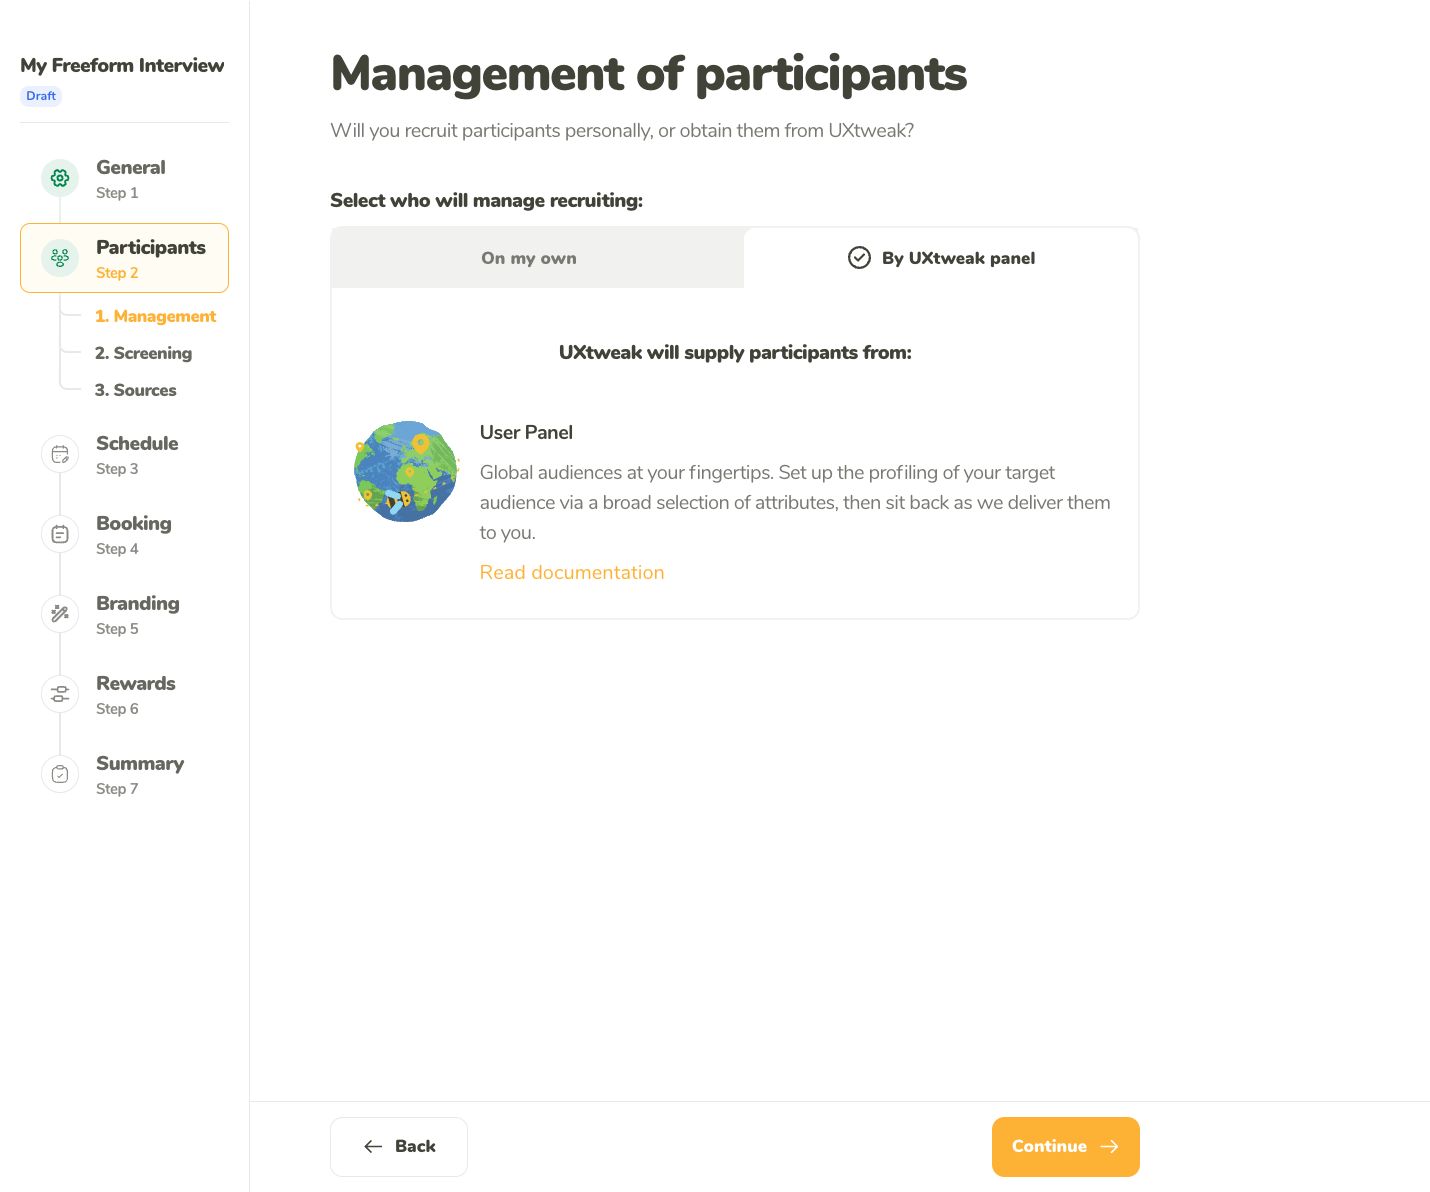Click the Rewards step icon
Screen dimensions: 1430x1192
click(x=60, y=694)
